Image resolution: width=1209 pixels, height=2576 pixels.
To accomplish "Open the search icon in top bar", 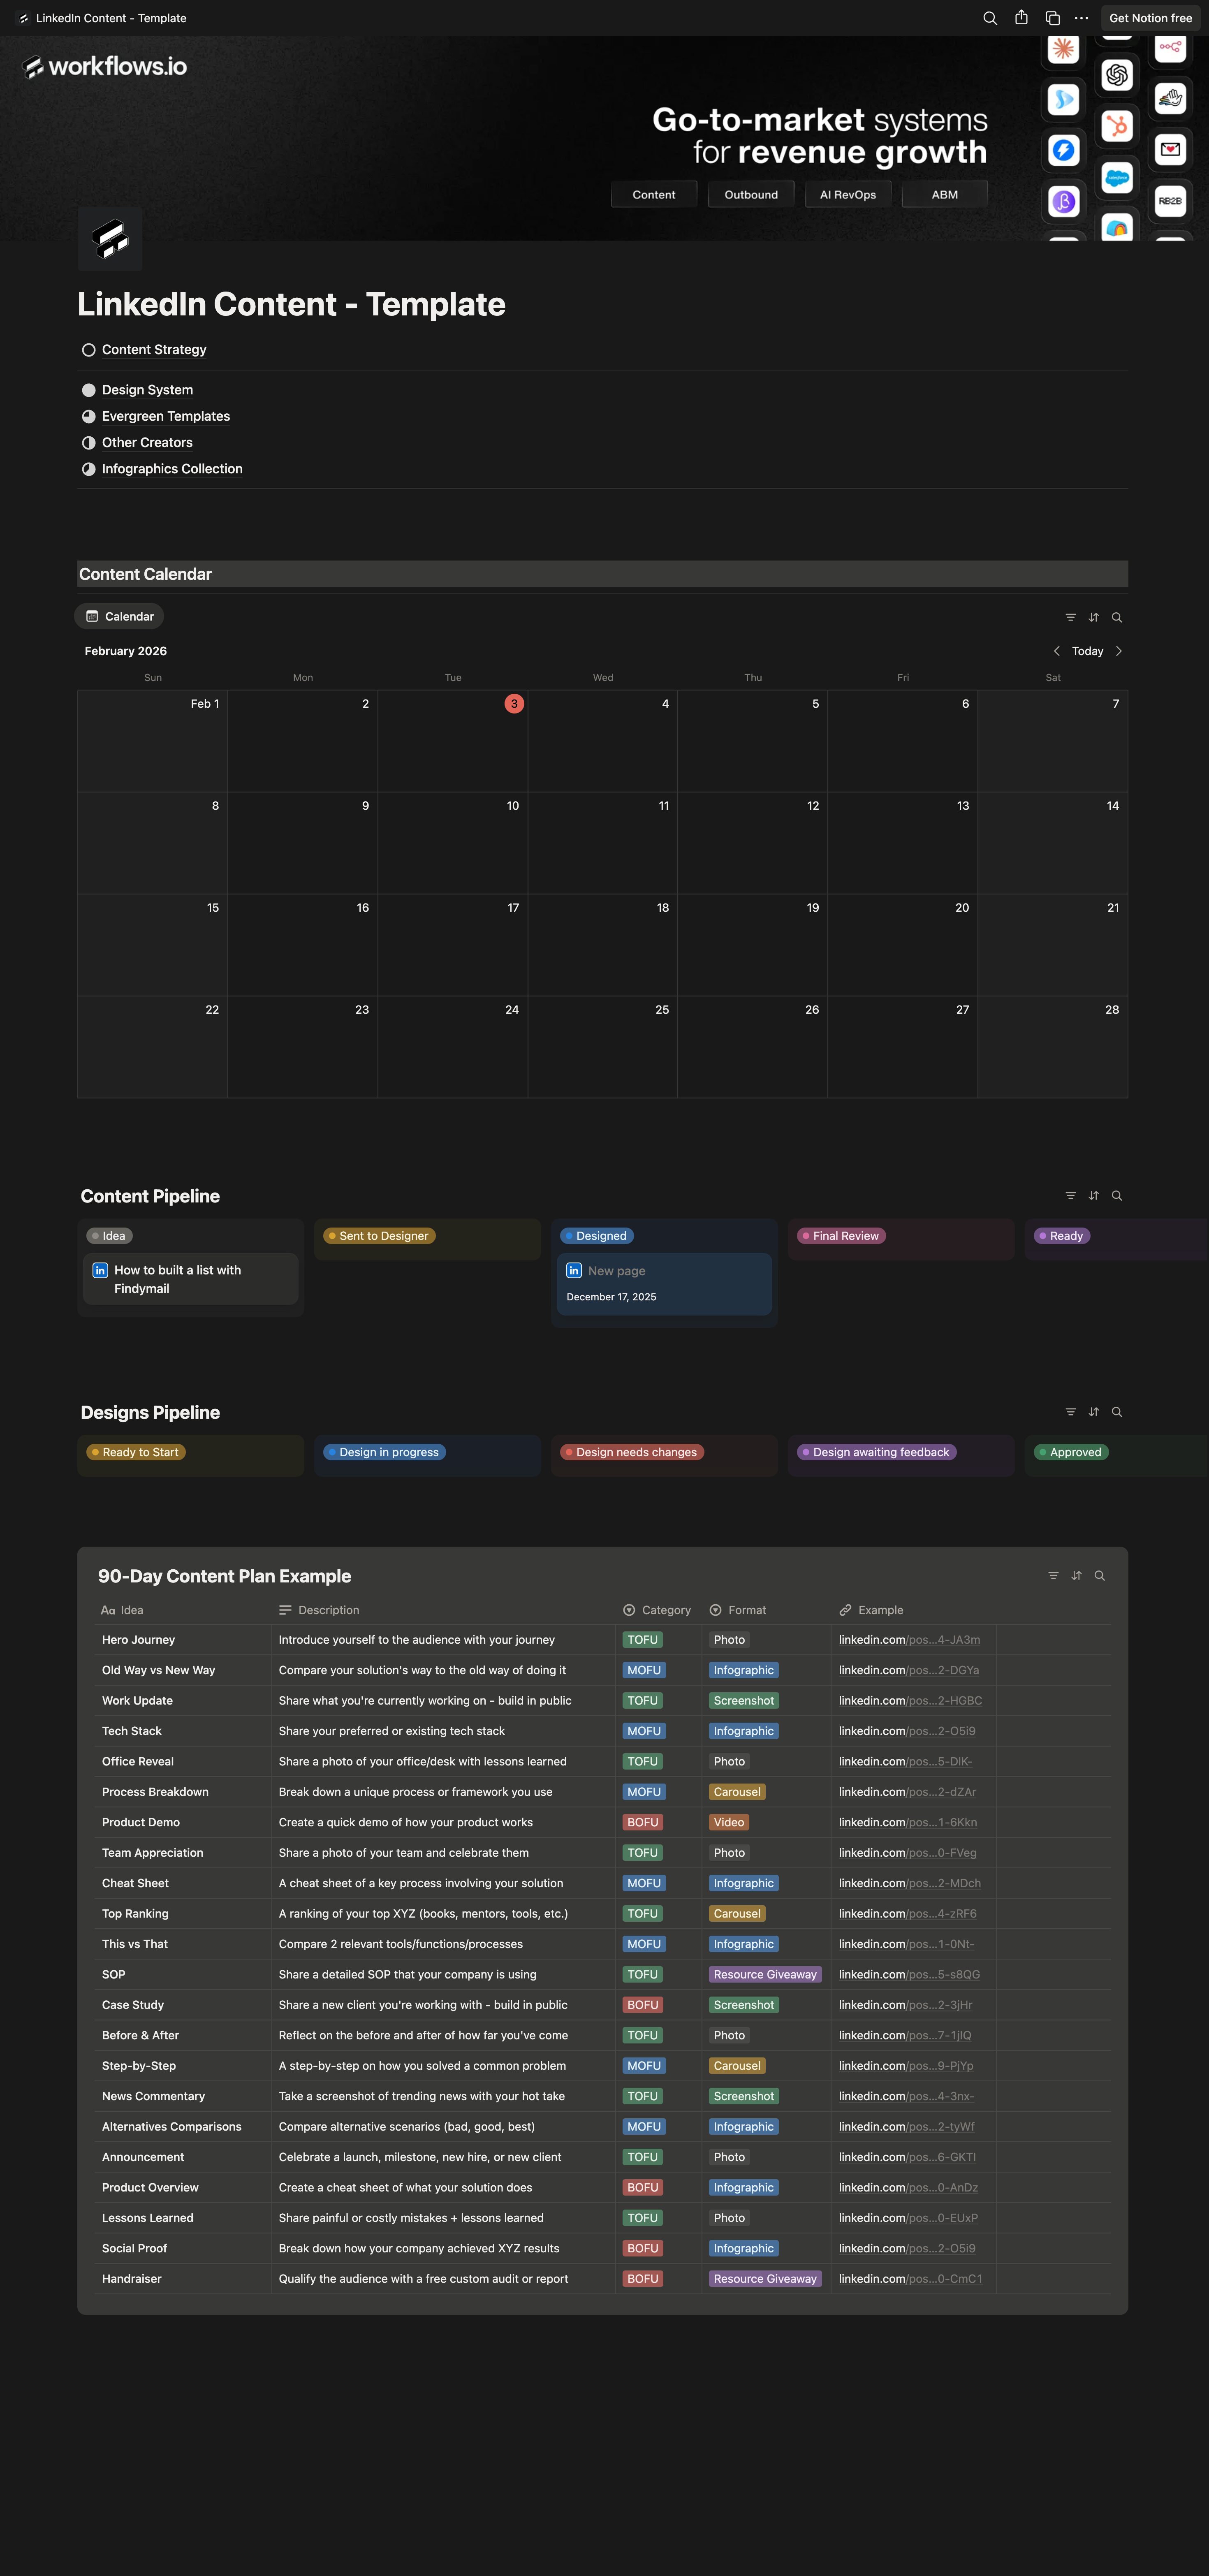I will (x=990, y=18).
